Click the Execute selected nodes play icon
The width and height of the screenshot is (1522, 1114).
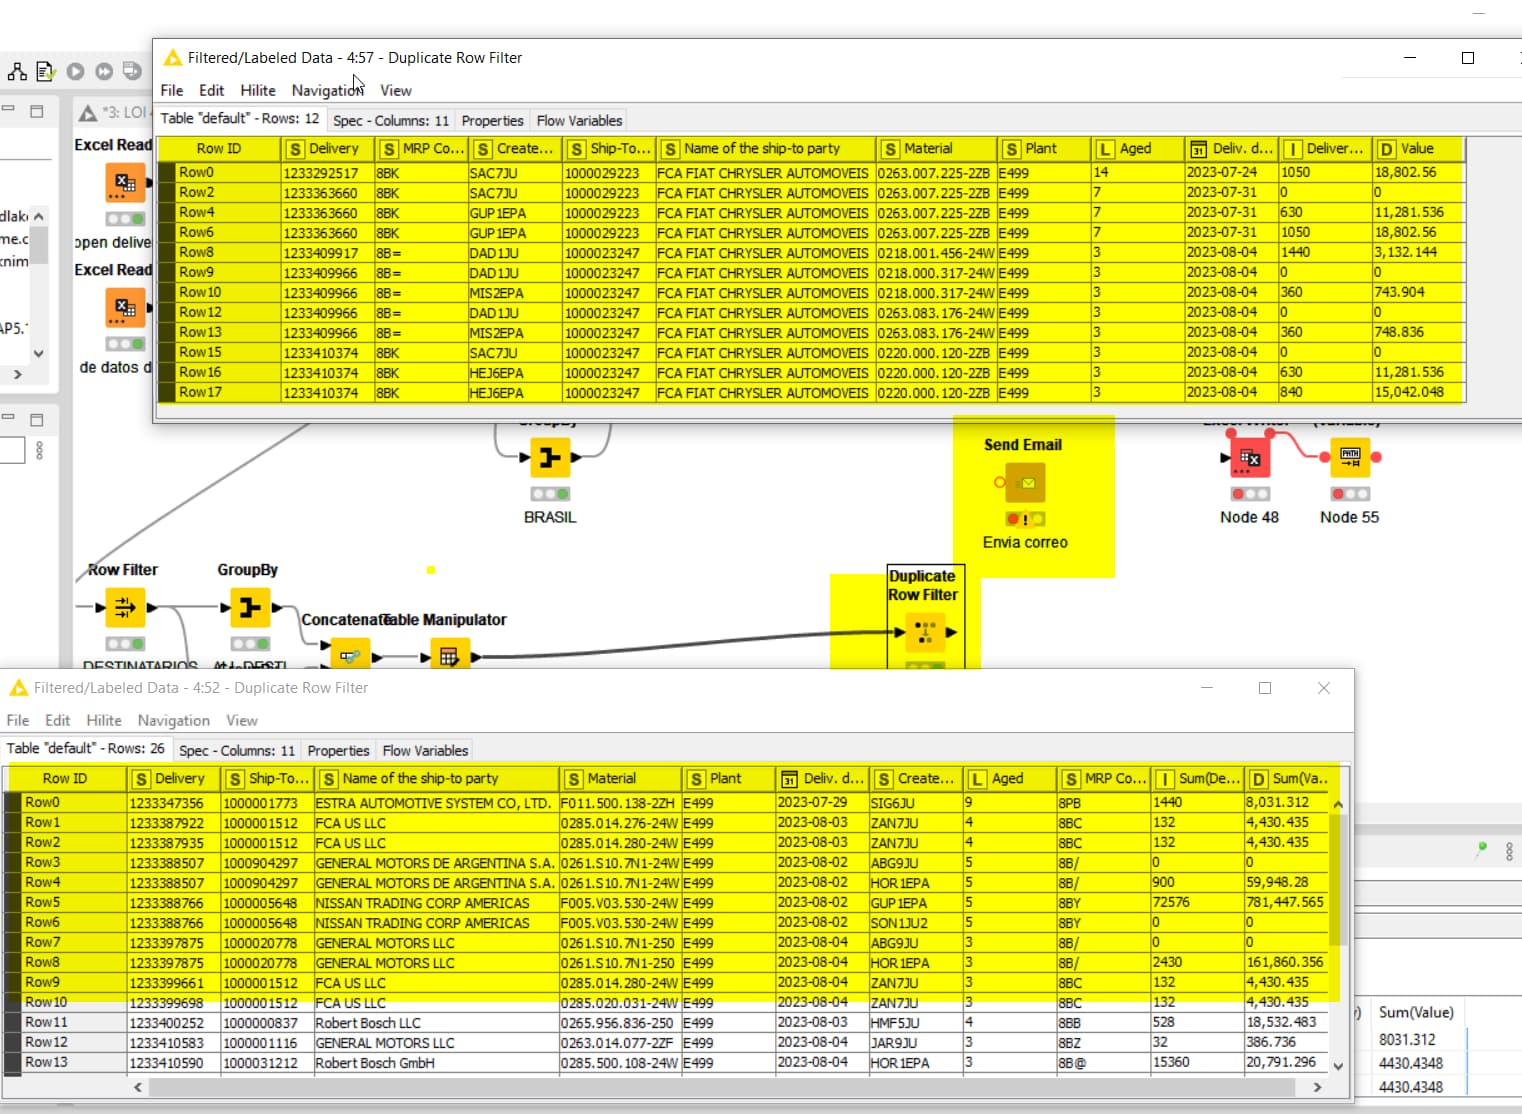75,71
